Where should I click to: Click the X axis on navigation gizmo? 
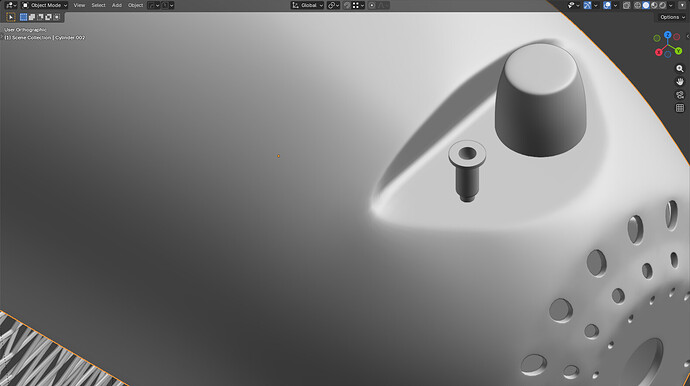(659, 52)
